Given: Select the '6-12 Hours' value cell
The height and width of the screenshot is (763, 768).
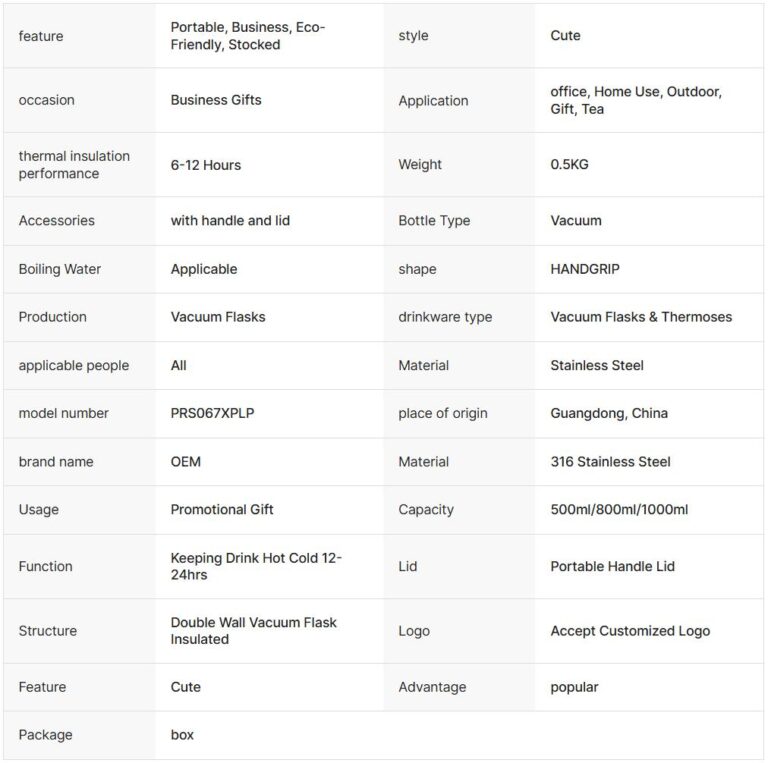Looking at the screenshot, I should point(205,165).
